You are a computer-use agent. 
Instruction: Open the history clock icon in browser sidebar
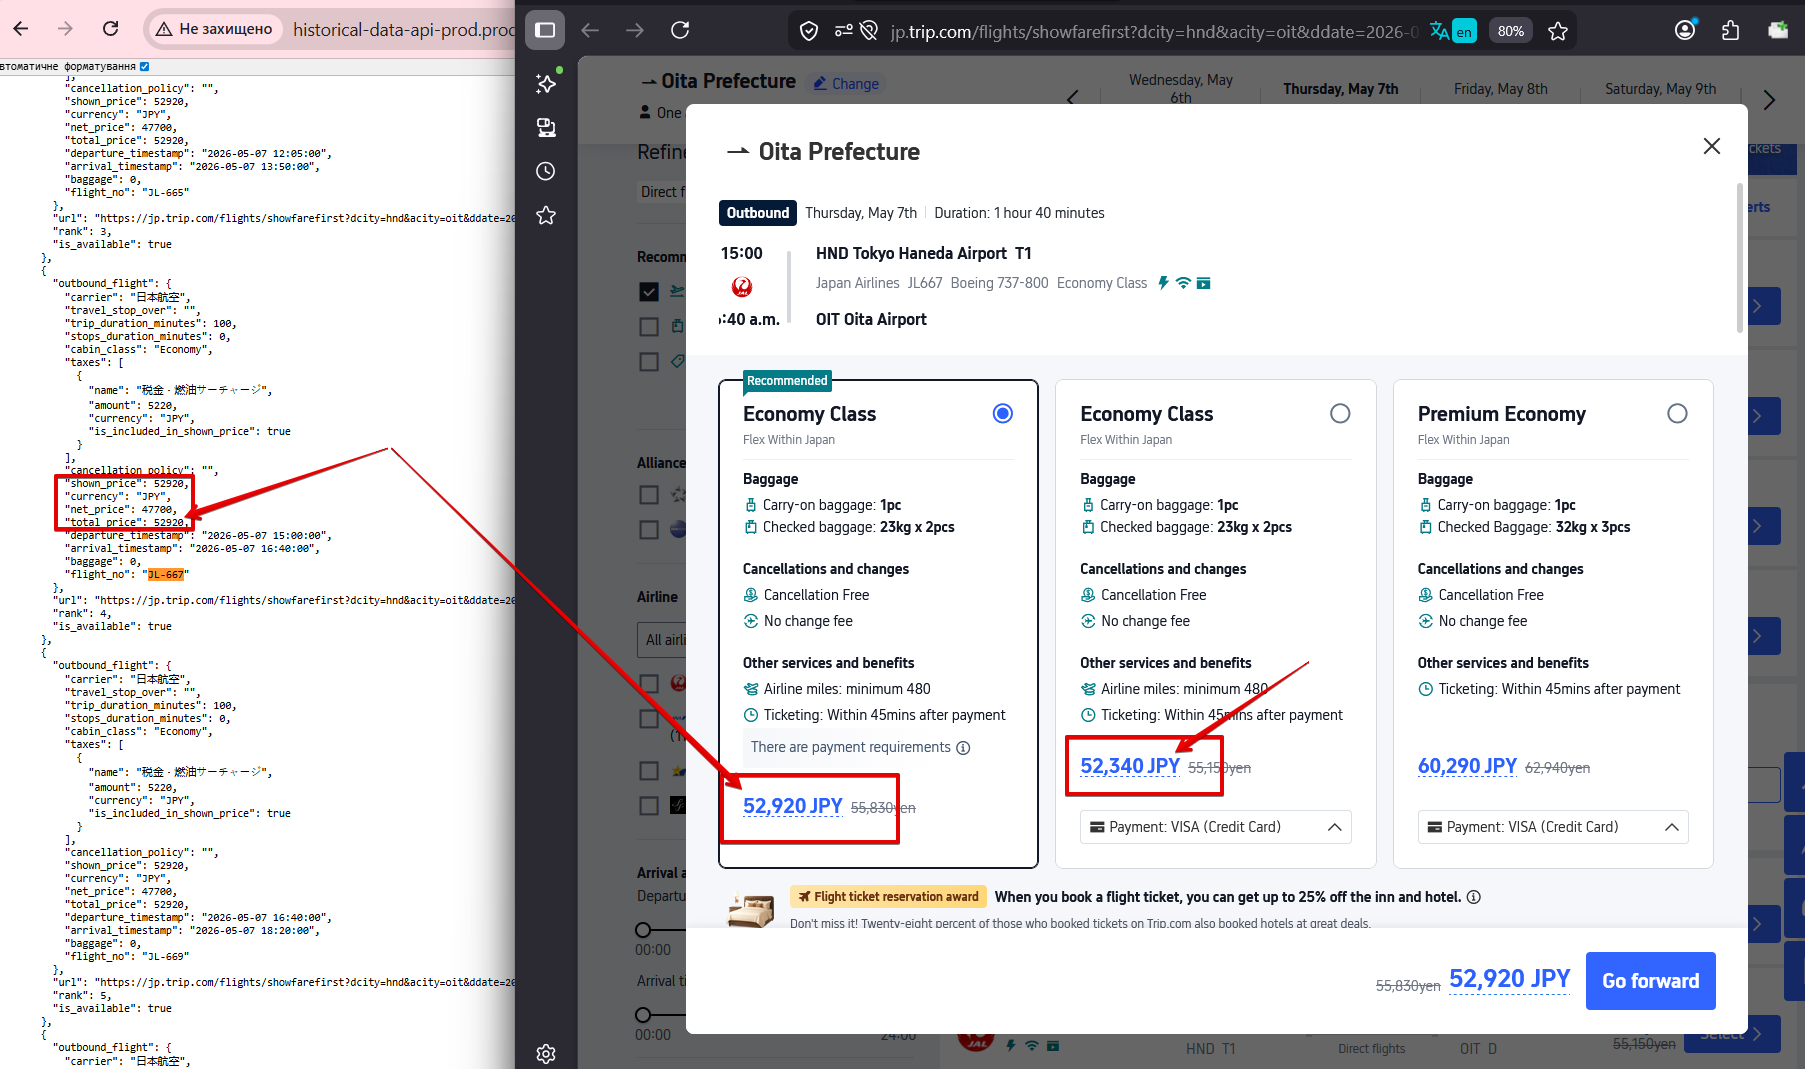546,171
